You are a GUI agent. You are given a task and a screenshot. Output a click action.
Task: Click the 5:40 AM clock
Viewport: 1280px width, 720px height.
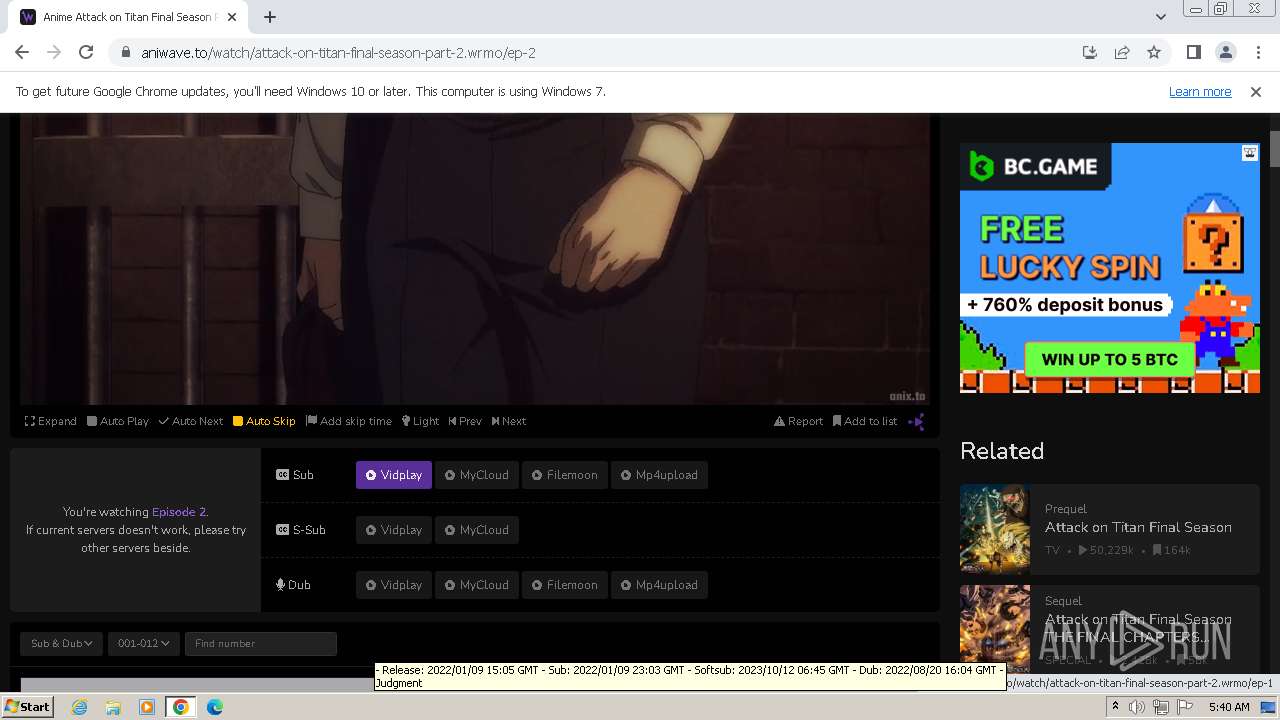pos(1229,707)
